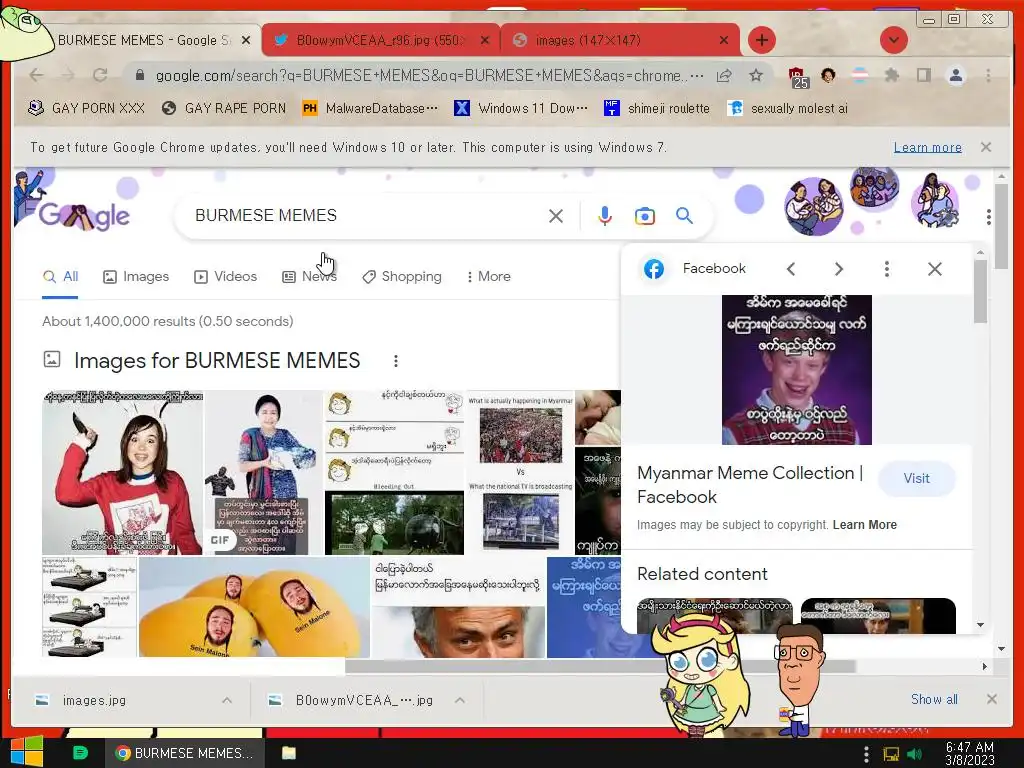Open the woman in blue dress GIF thumbnail
The width and height of the screenshot is (1024, 768).
click(264, 473)
